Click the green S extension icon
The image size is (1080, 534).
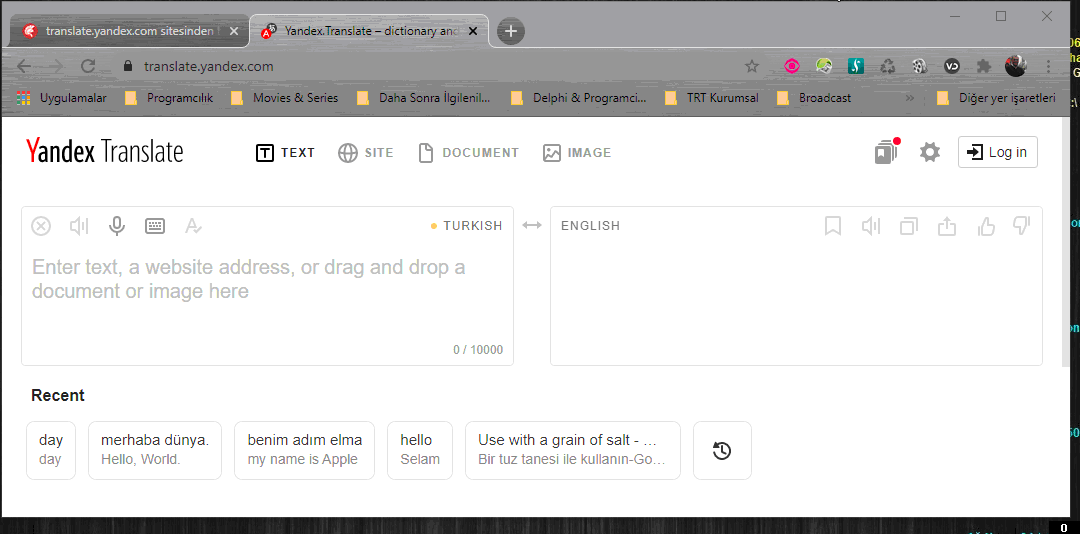(855, 66)
